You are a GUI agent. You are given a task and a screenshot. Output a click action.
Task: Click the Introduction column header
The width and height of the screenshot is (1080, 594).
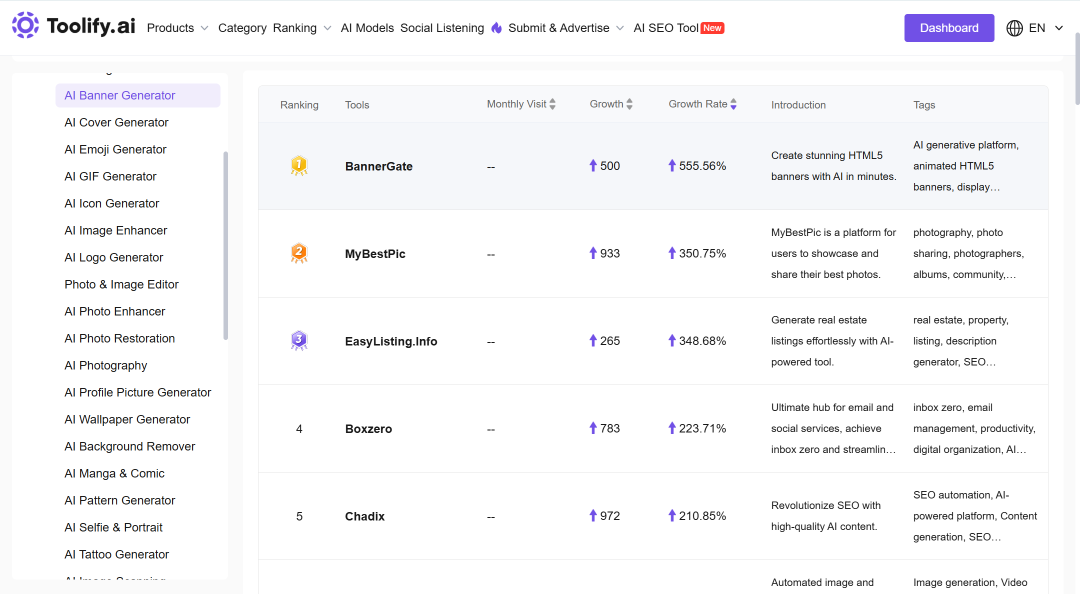coord(798,105)
